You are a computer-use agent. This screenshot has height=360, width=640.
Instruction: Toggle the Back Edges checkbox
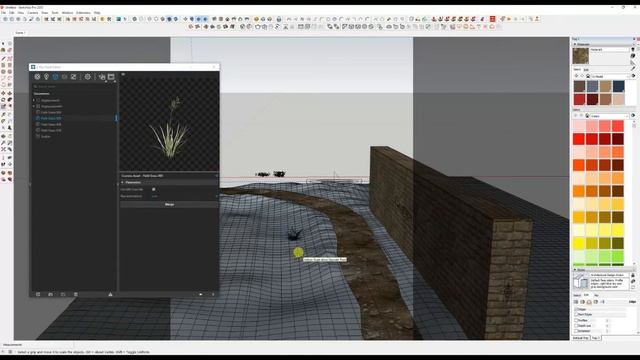coord(576,315)
